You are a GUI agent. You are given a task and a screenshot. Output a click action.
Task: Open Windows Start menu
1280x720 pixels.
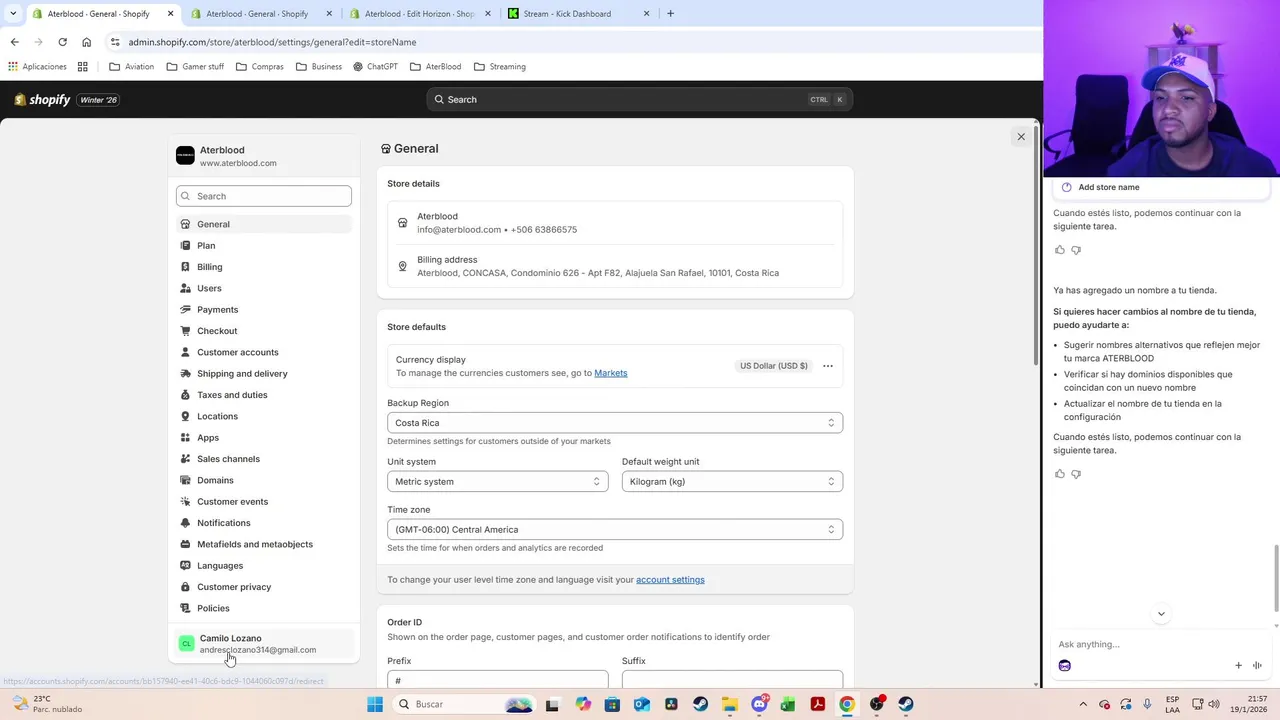[x=375, y=704]
